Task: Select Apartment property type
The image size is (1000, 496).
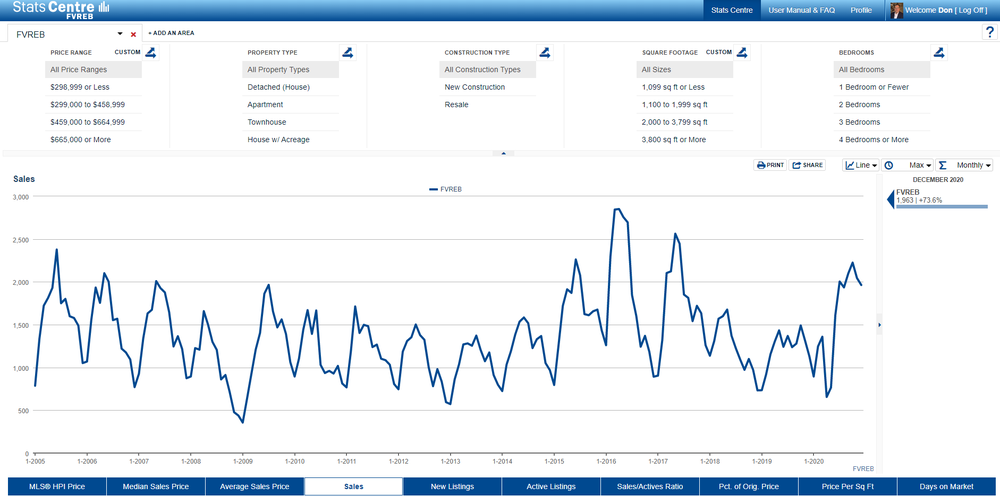Action: 291,105
